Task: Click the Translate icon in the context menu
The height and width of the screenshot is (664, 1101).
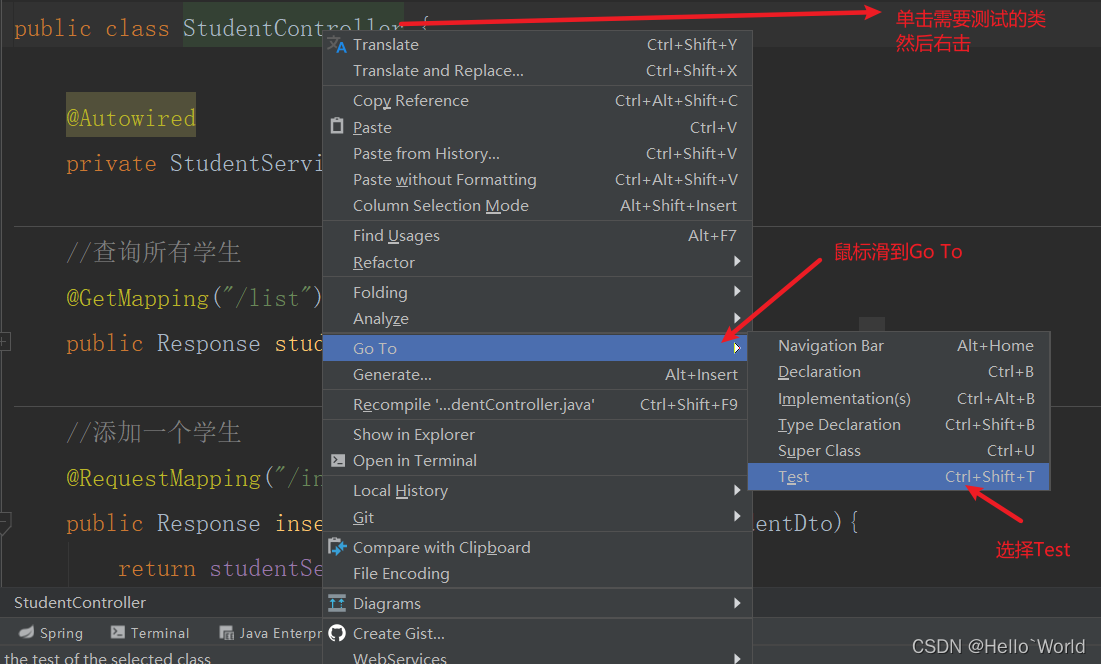Action: pyautogui.click(x=338, y=45)
